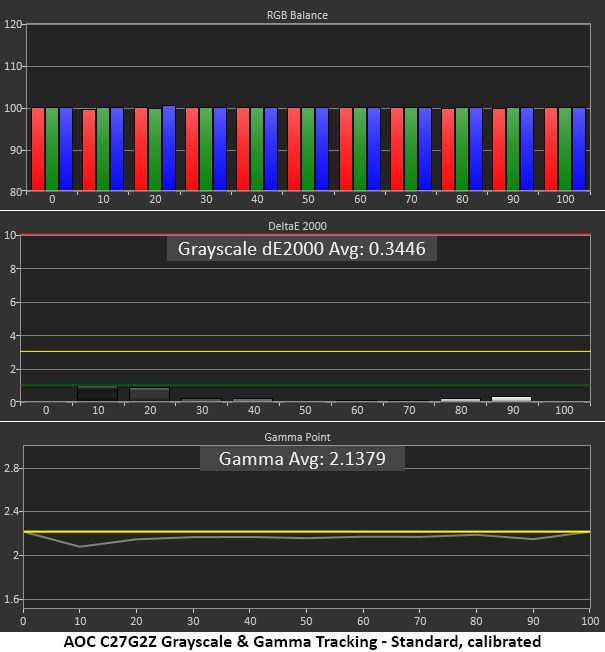Click the 110 y-axis label in RGB Balance

[x=12, y=66]
